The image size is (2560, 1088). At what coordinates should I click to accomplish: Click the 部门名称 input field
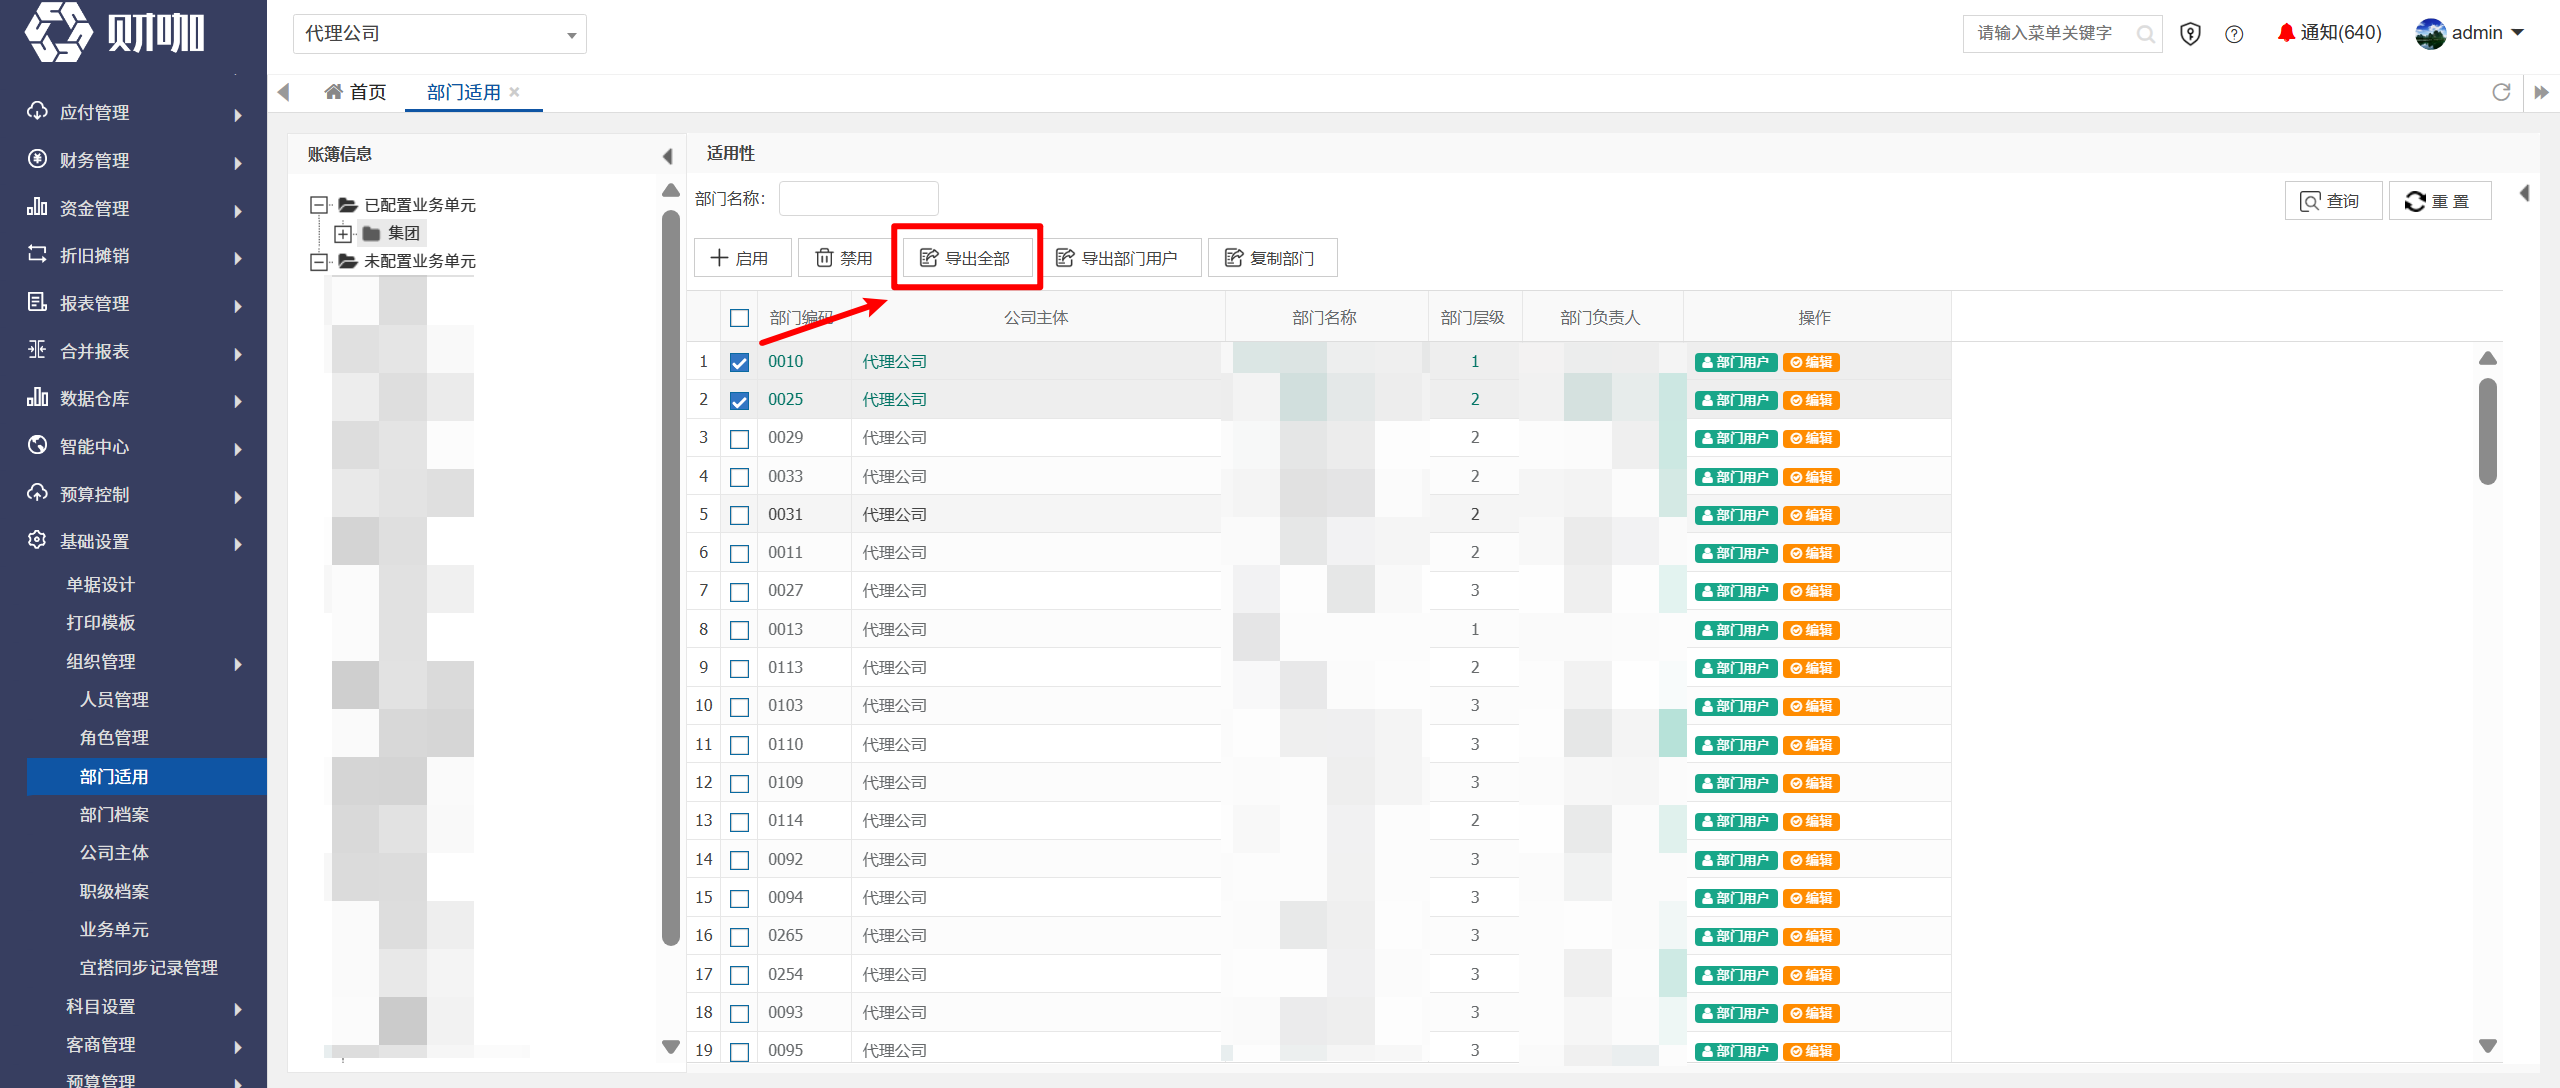click(x=859, y=199)
